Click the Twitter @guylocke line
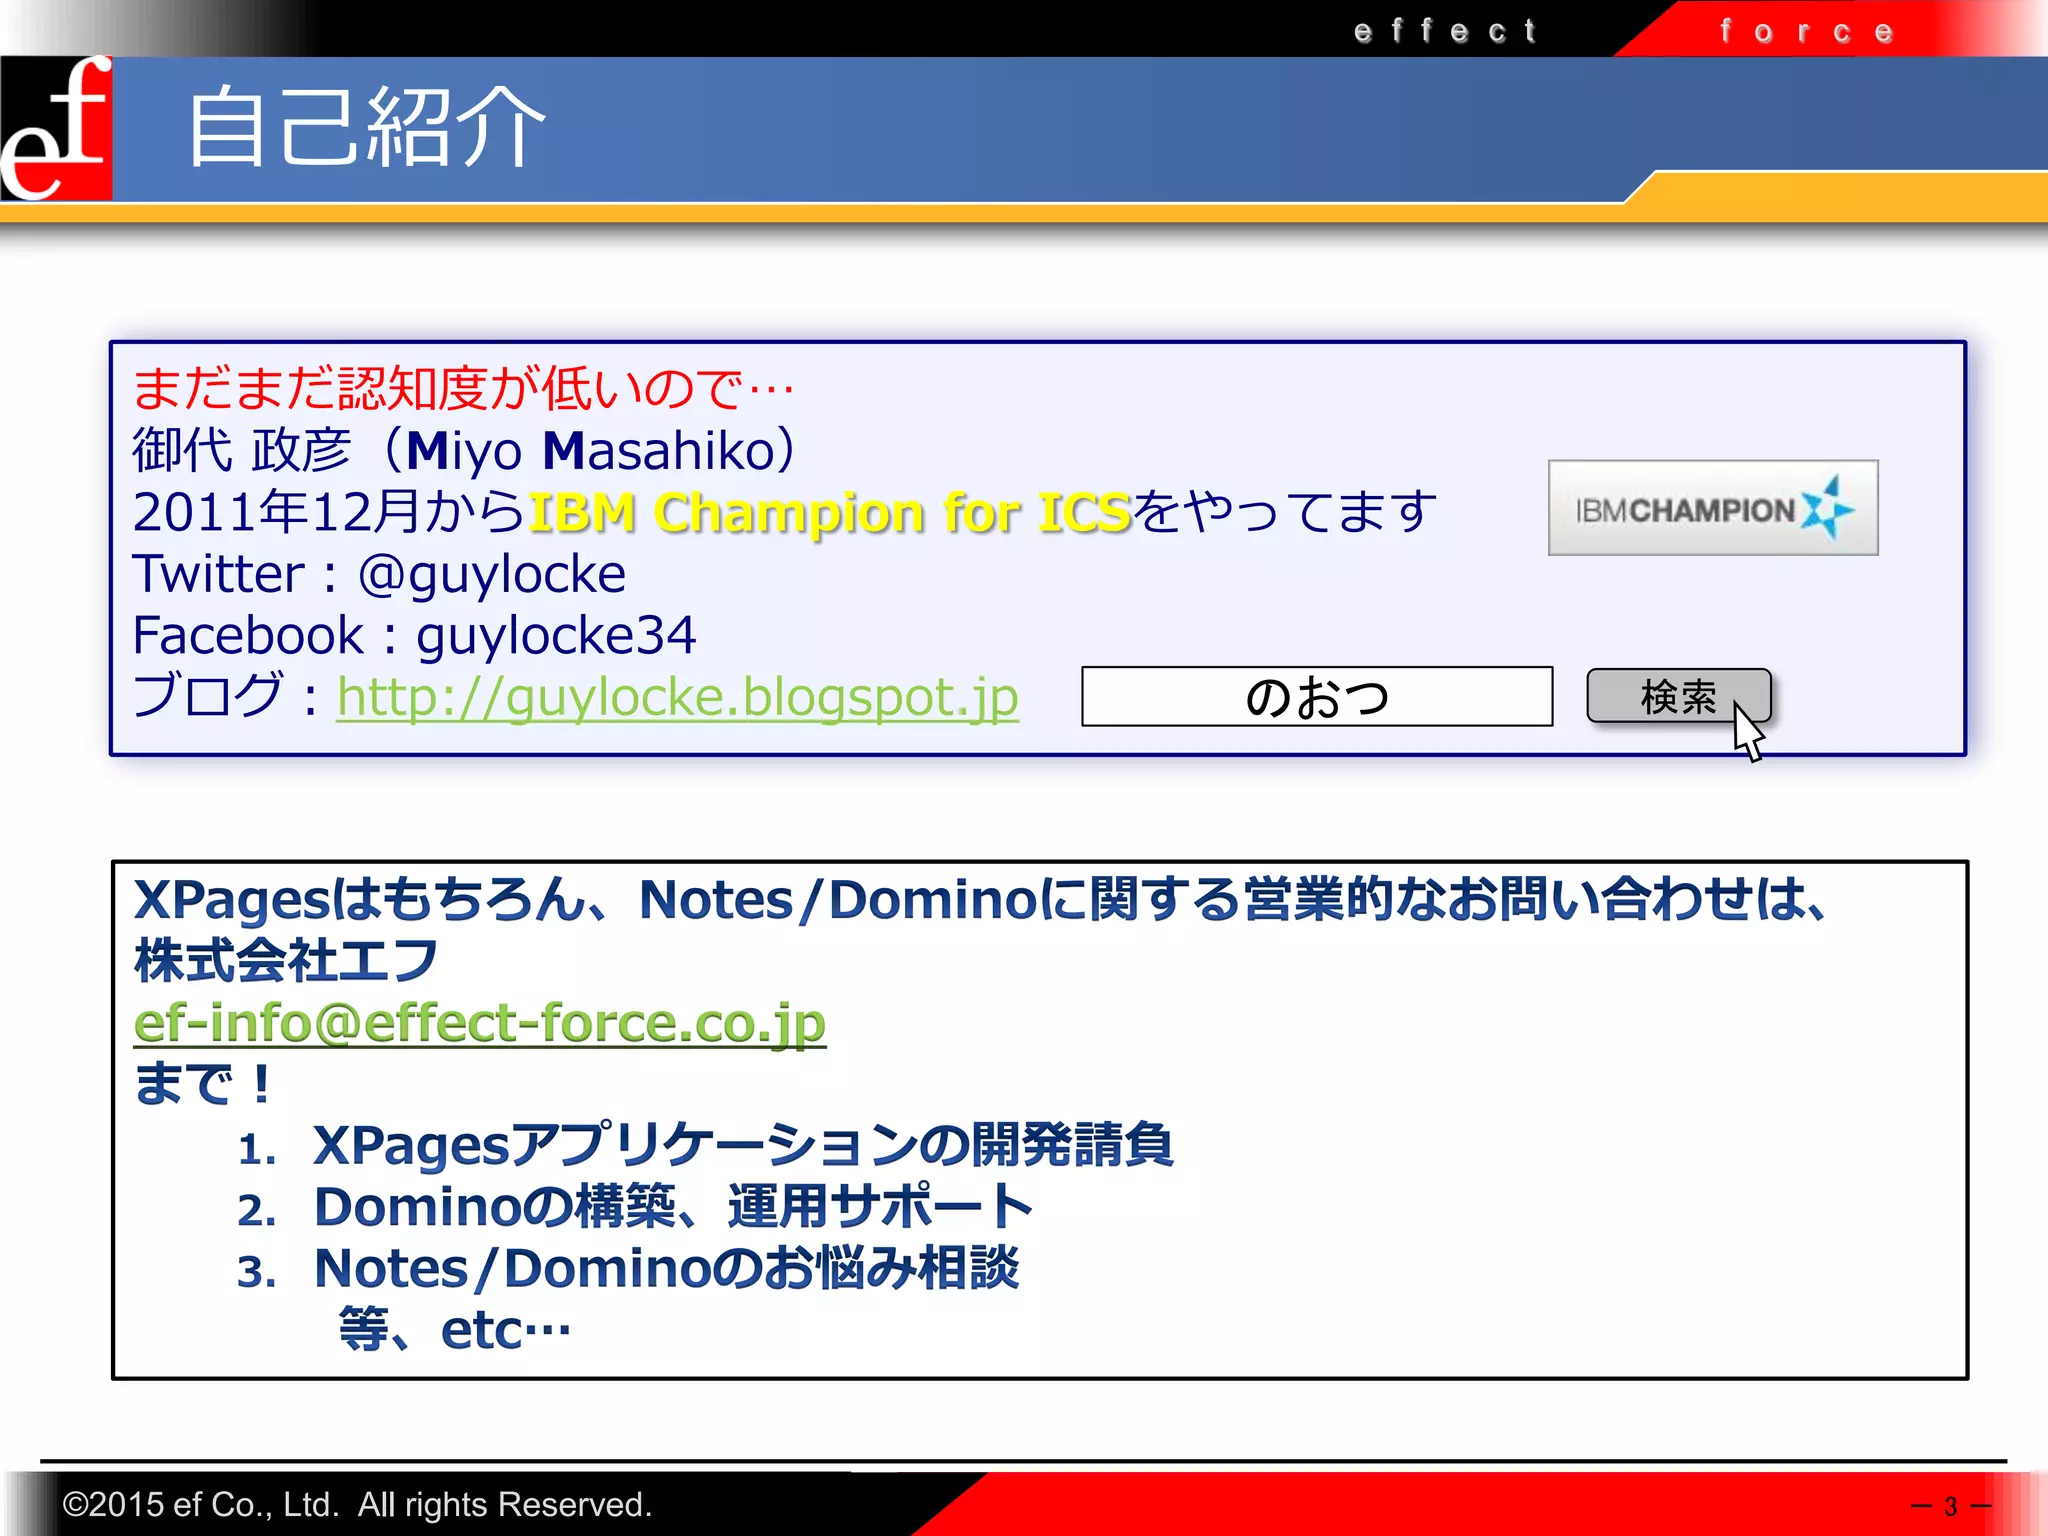Screen dimensions: 2048x1536 tap(379, 574)
